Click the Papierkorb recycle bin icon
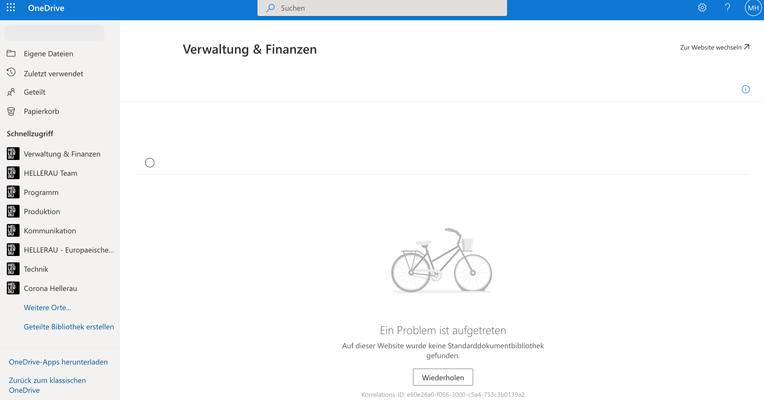Screen dimensions: 764x400 click(11, 112)
